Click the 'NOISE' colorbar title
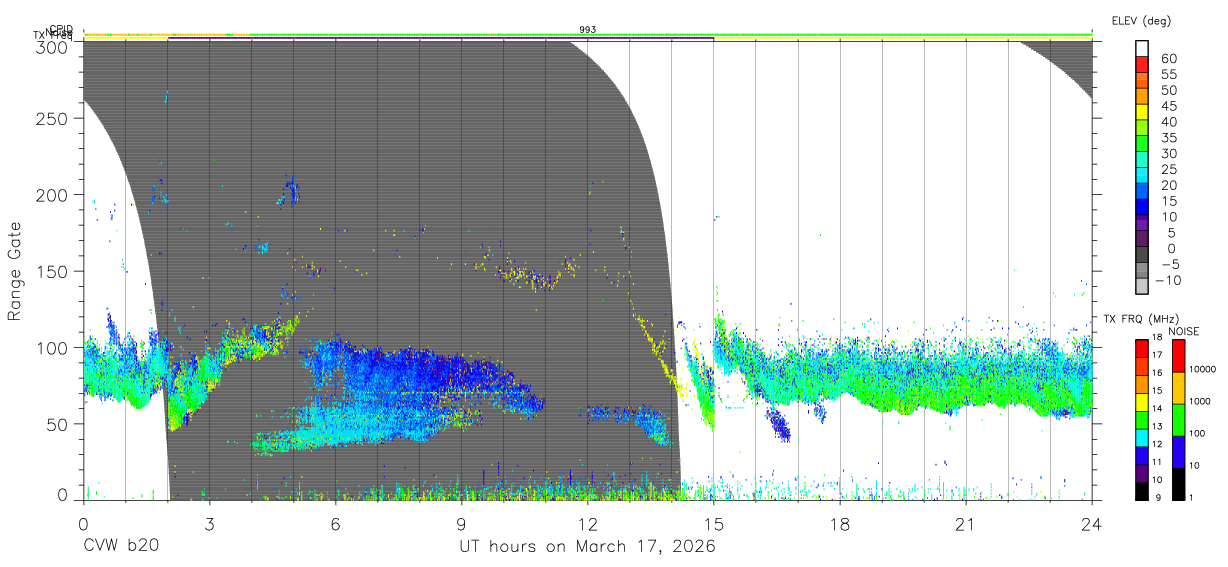1228x567 pixels. (x=1183, y=331)
